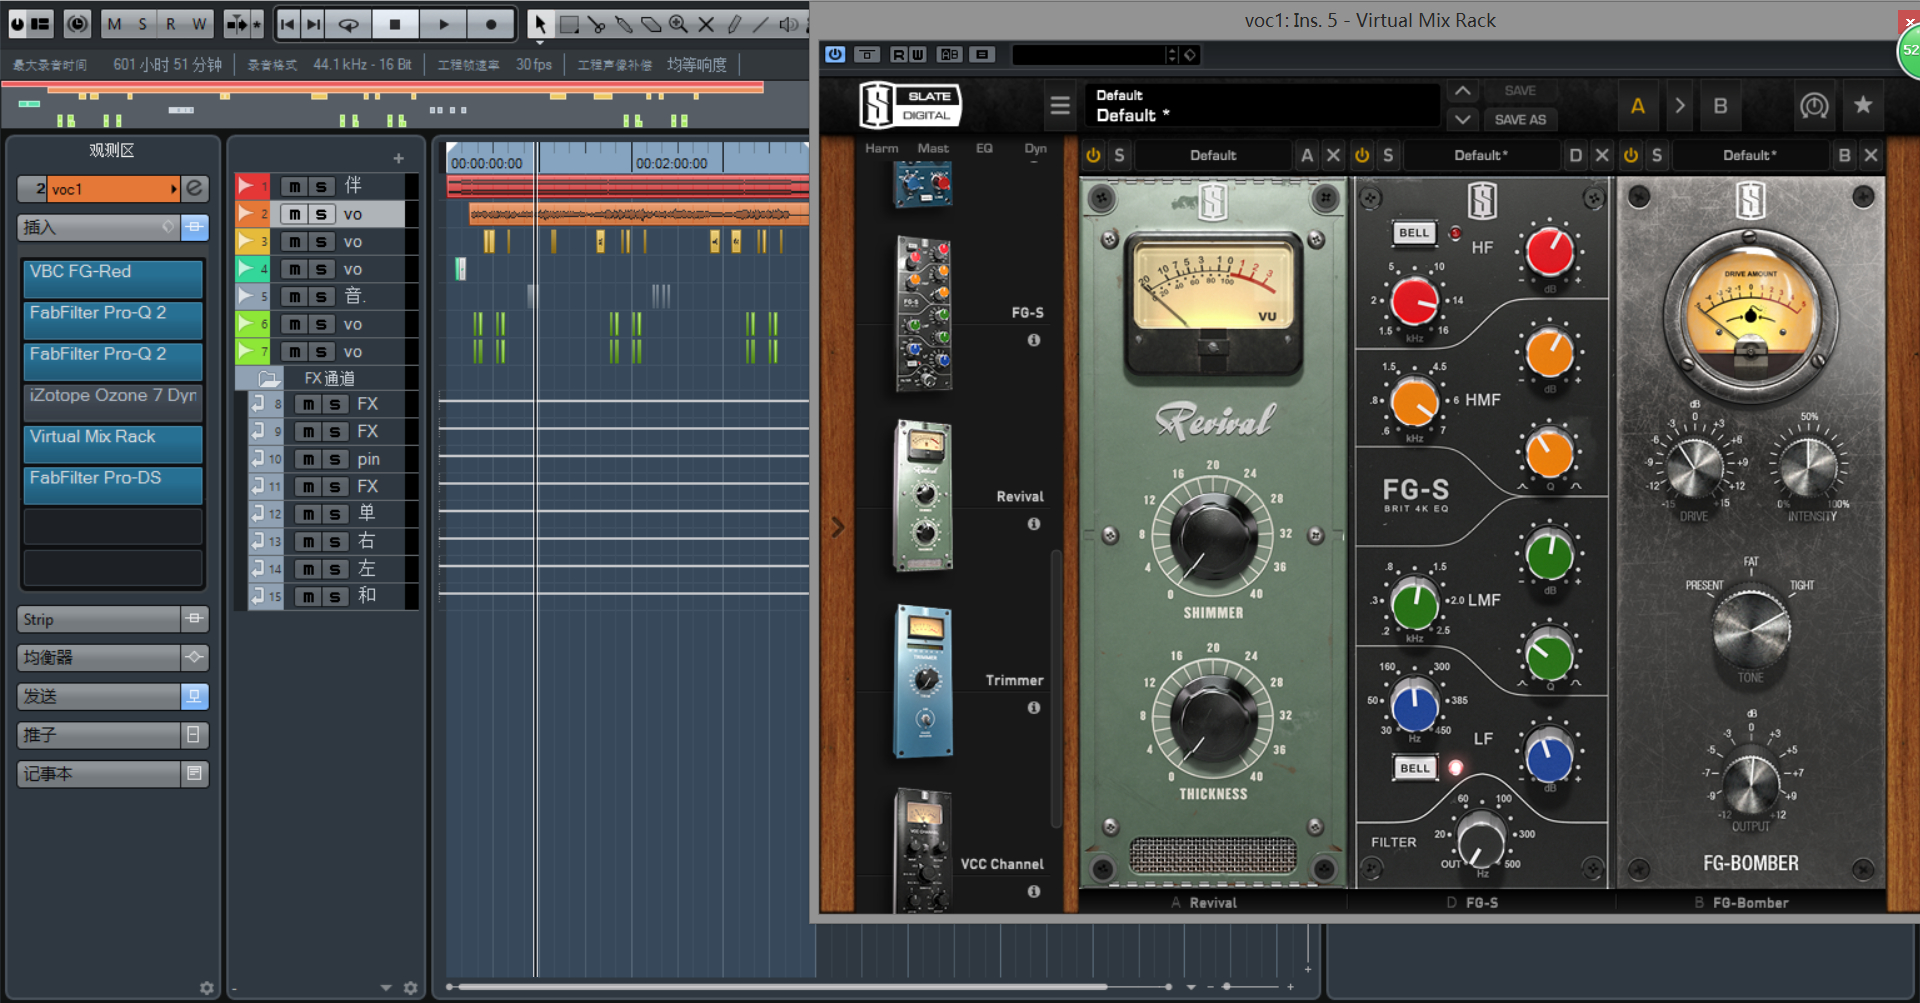Mute track 1 伴

coord(294,187)
